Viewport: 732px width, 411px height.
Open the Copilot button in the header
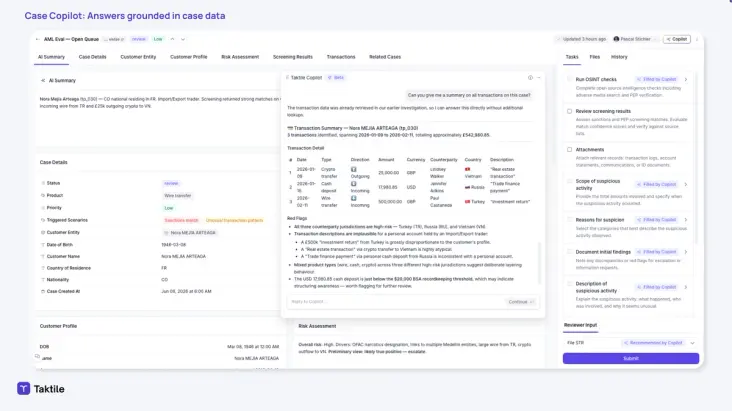(x=676, y=39)
